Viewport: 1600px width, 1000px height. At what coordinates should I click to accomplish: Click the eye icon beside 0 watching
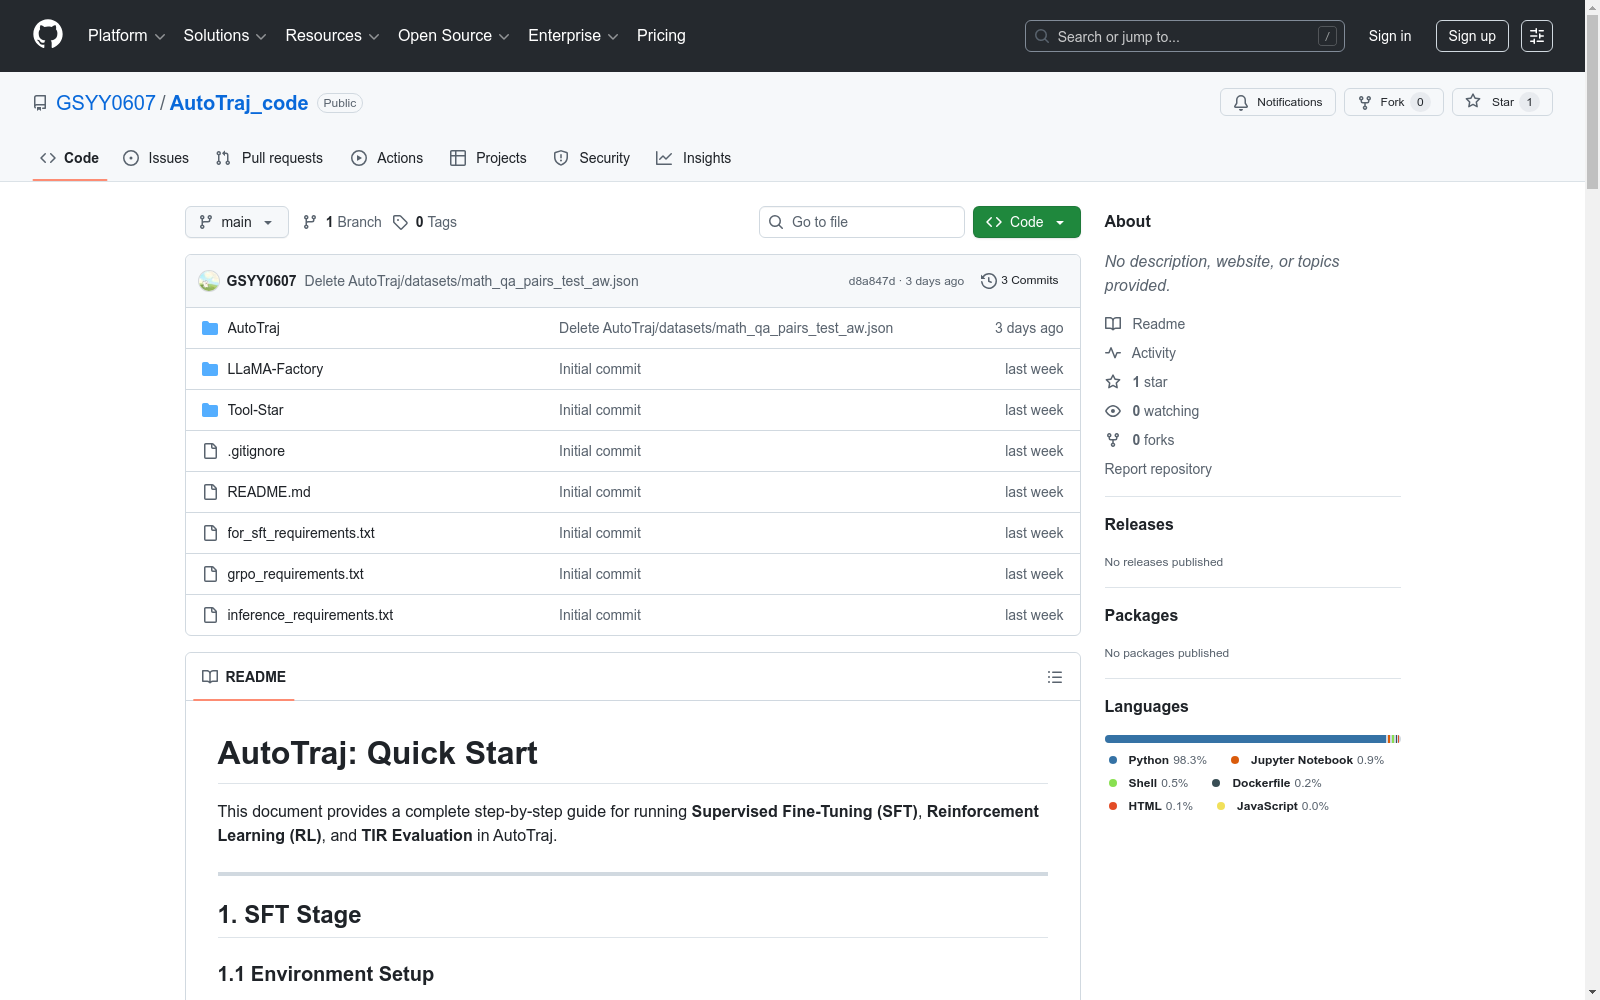(x=1113, y=411)
